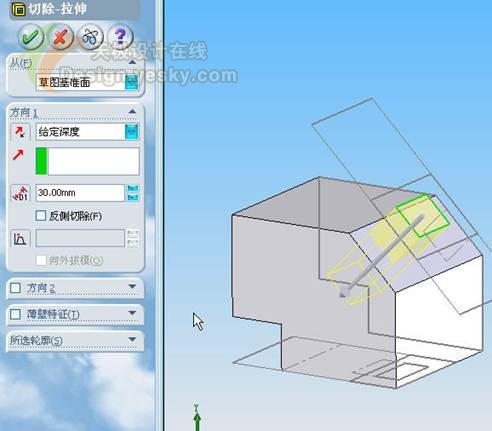Viewport: 492px width, 431px height.
Task: Cancel the cut-extrude with red X
Action: pos(60,37)
